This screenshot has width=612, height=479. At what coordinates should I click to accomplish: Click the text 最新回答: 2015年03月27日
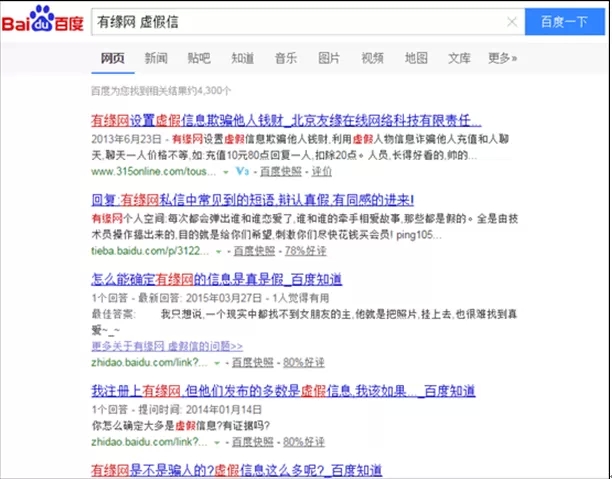[200, 298]
